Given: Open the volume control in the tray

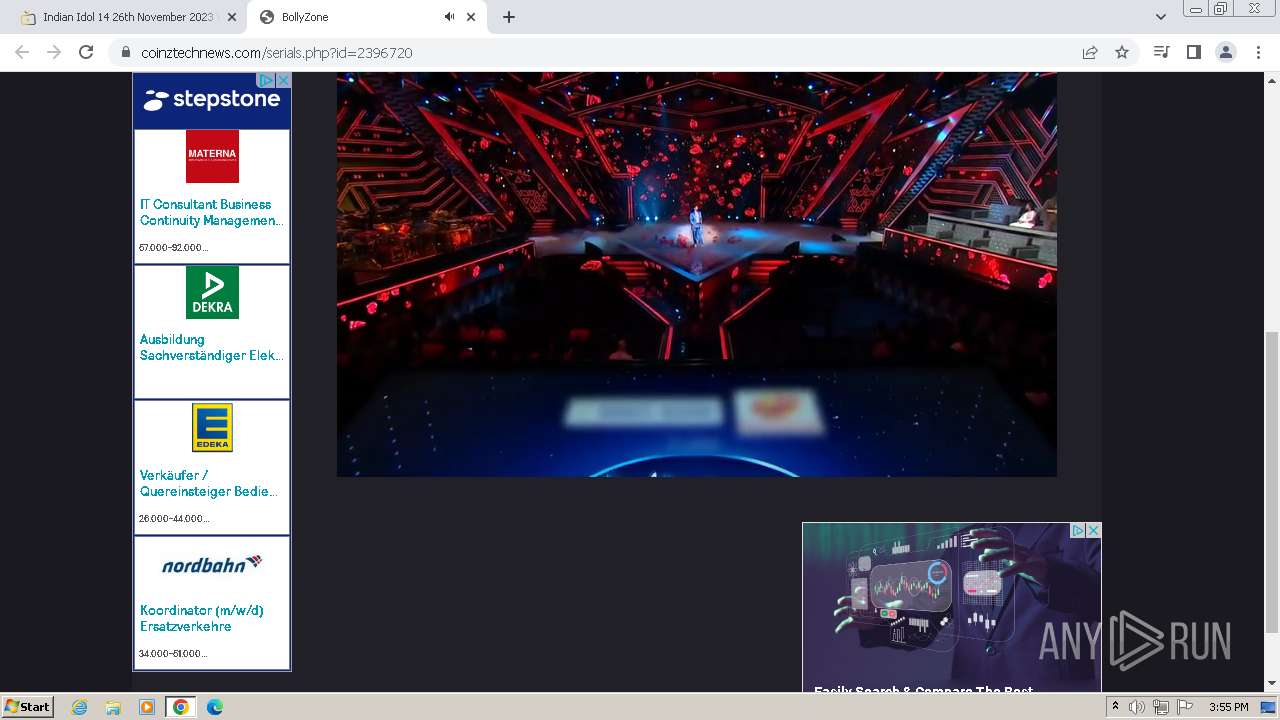Looking at the screenshot, I should click(1137, 707).
